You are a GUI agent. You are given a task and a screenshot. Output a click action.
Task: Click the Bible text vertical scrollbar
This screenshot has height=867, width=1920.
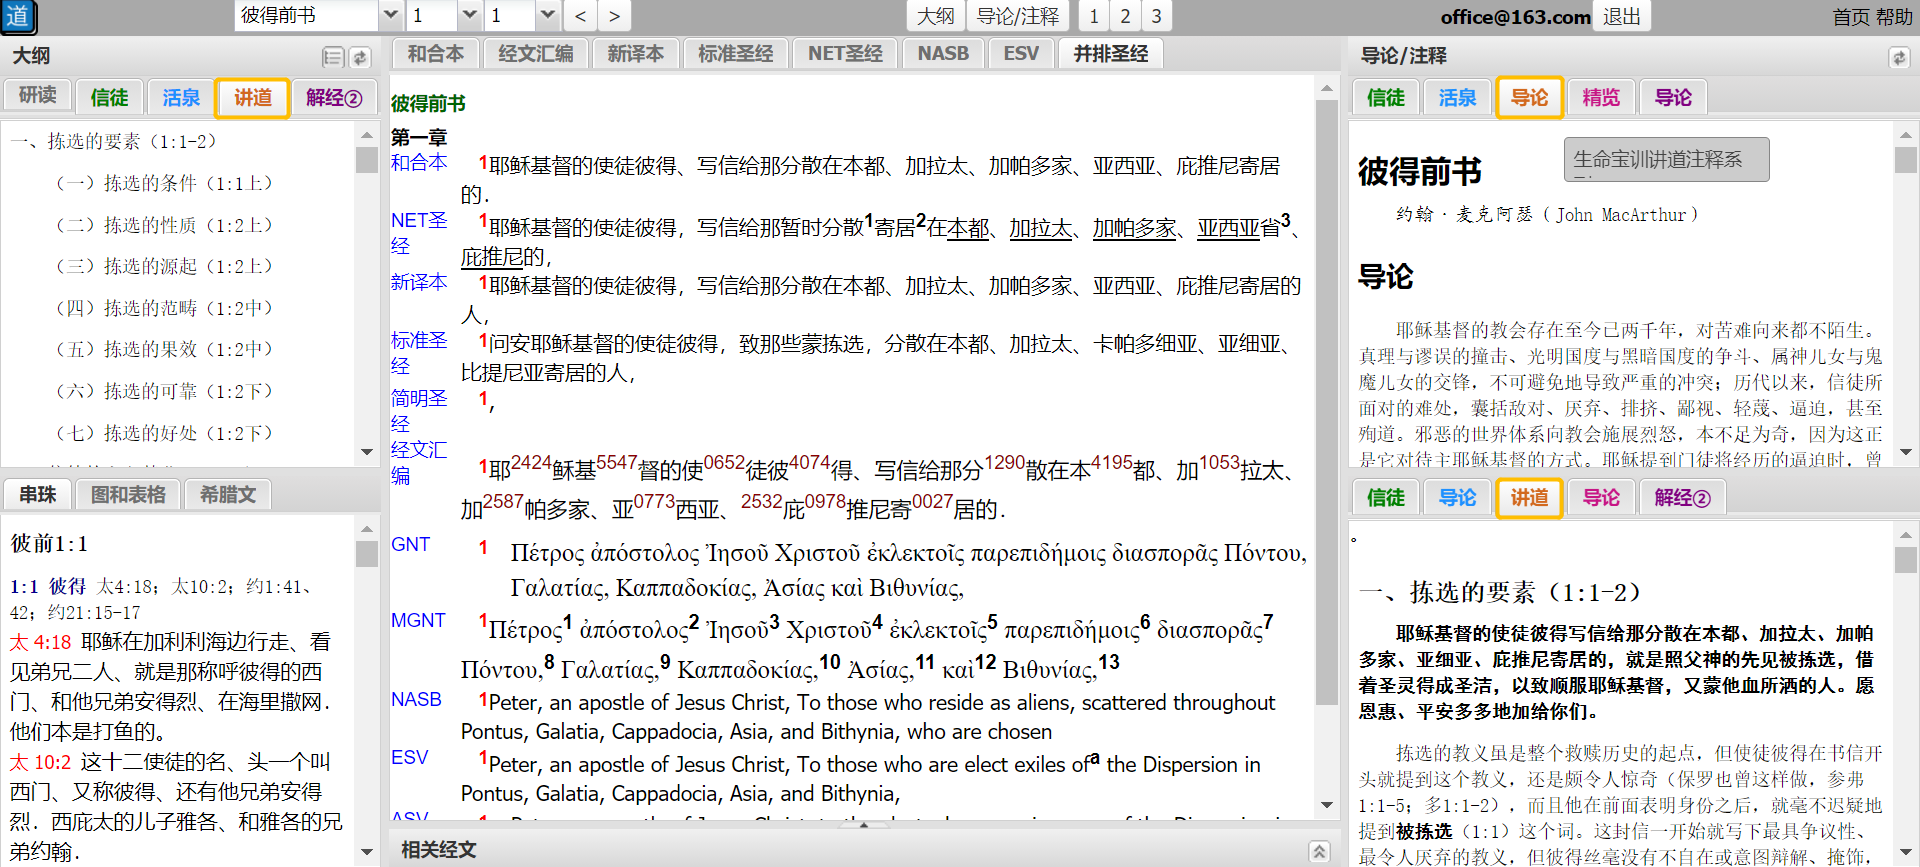pos(1327,400)
